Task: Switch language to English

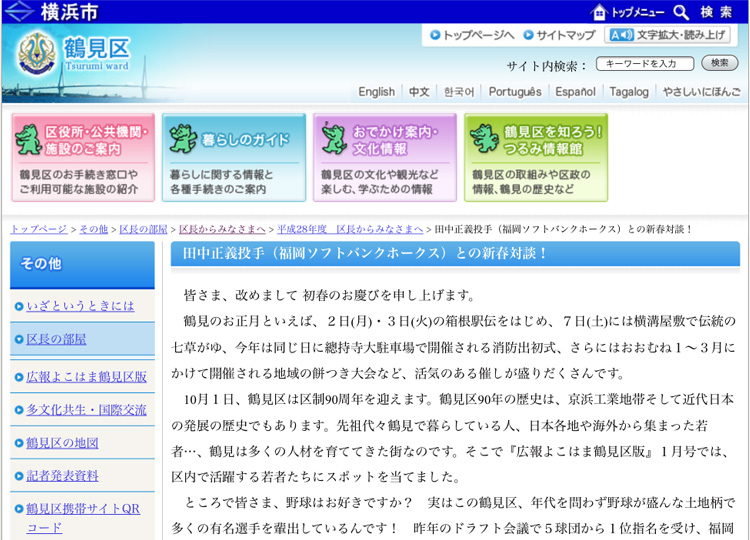Action: click(x=376, y=92)
